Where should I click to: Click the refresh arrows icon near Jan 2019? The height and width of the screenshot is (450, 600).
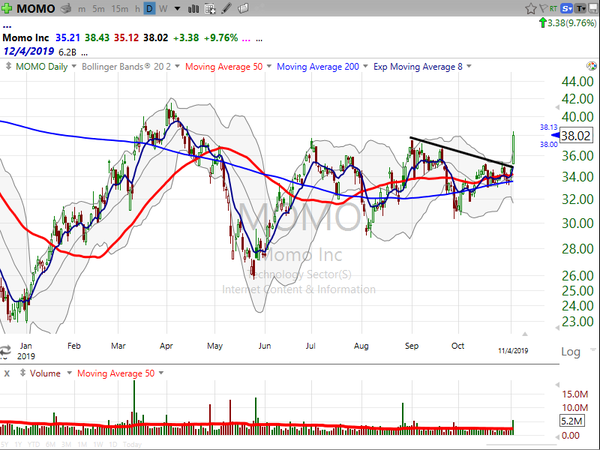click(x=5, y=352)
